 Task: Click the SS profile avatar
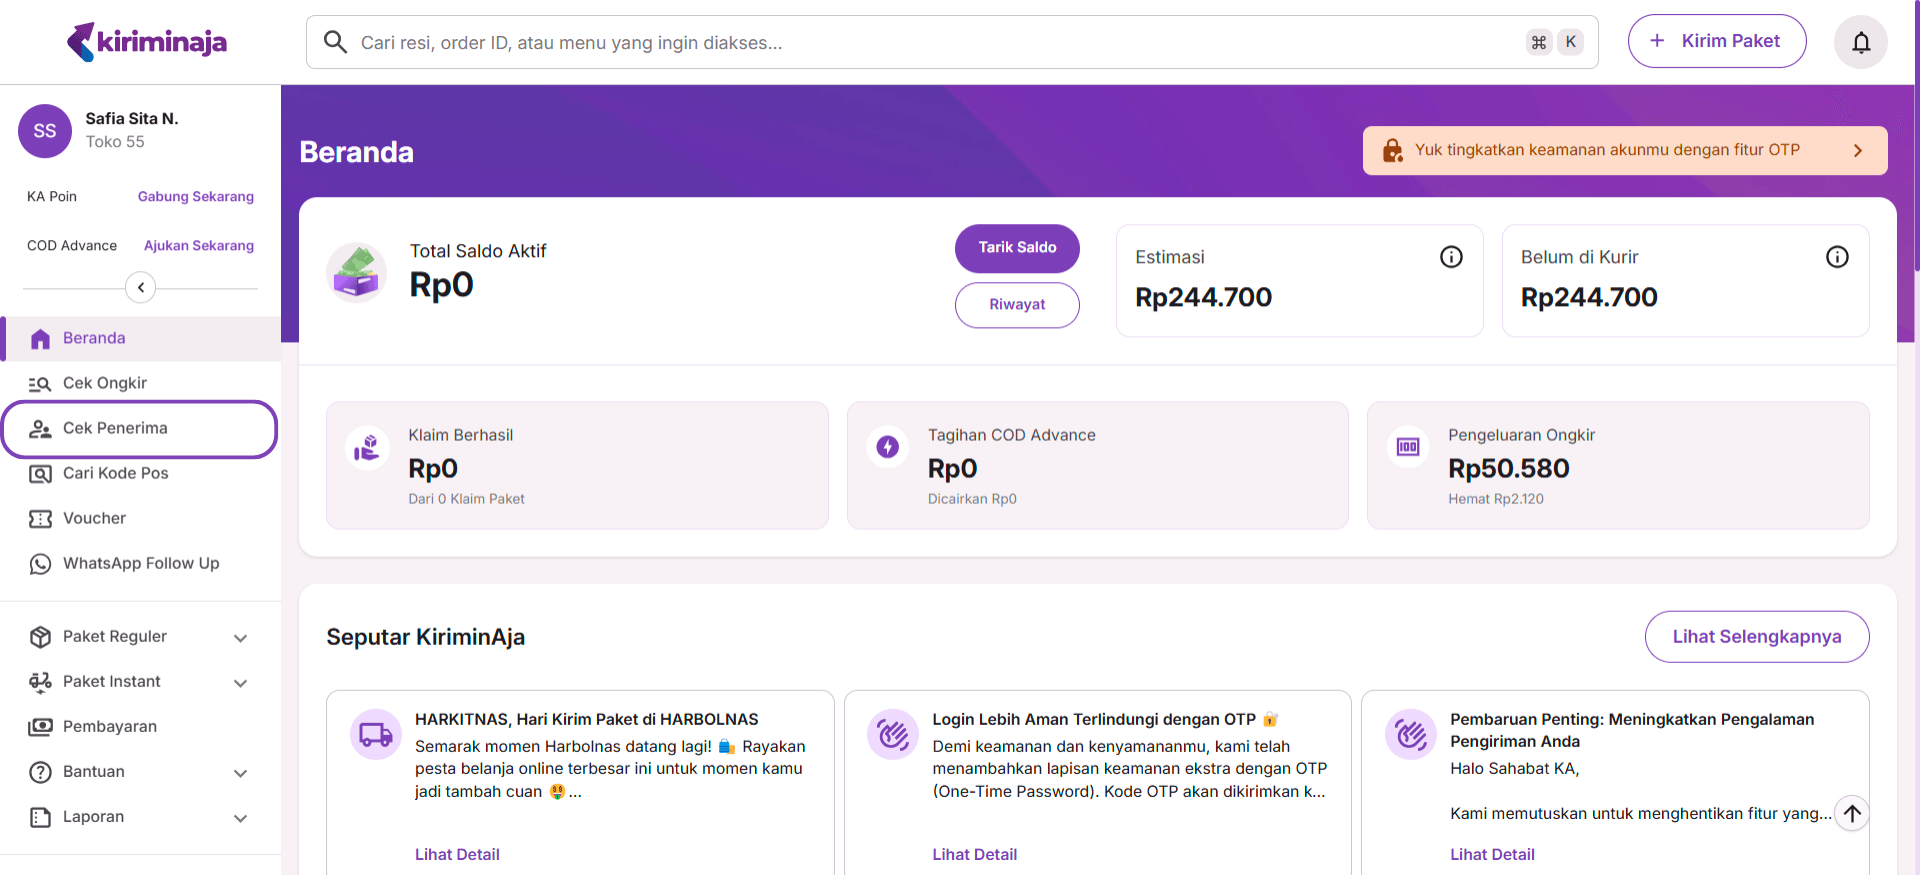[x=45, y=131]
